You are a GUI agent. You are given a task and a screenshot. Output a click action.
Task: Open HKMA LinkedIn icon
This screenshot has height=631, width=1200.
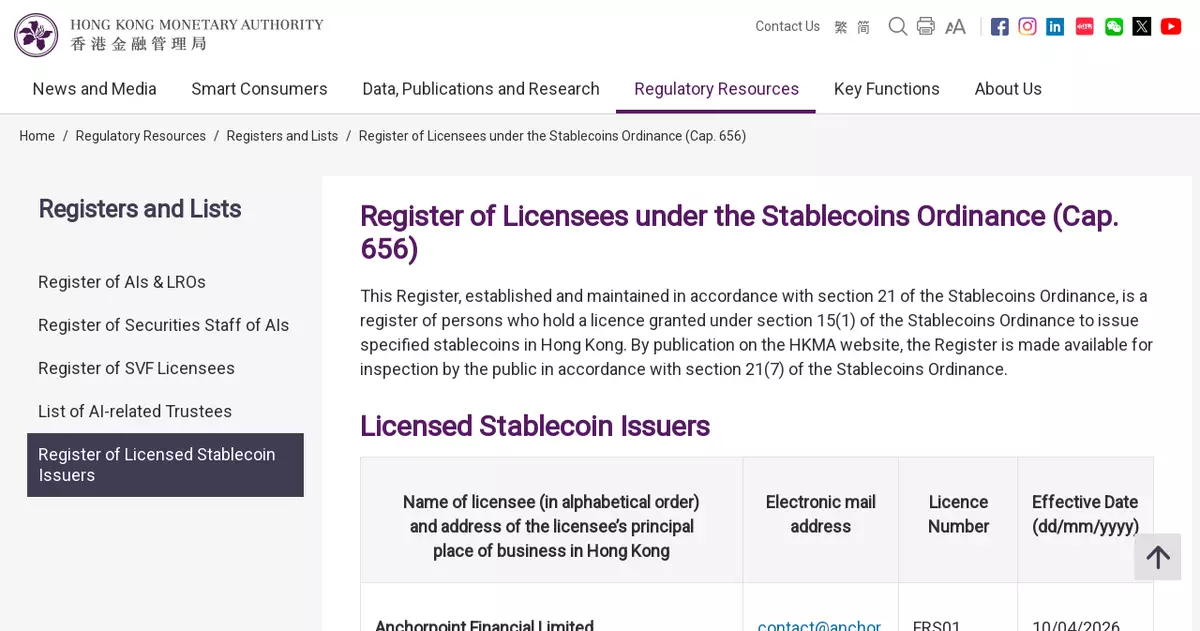click(1055, 27)
